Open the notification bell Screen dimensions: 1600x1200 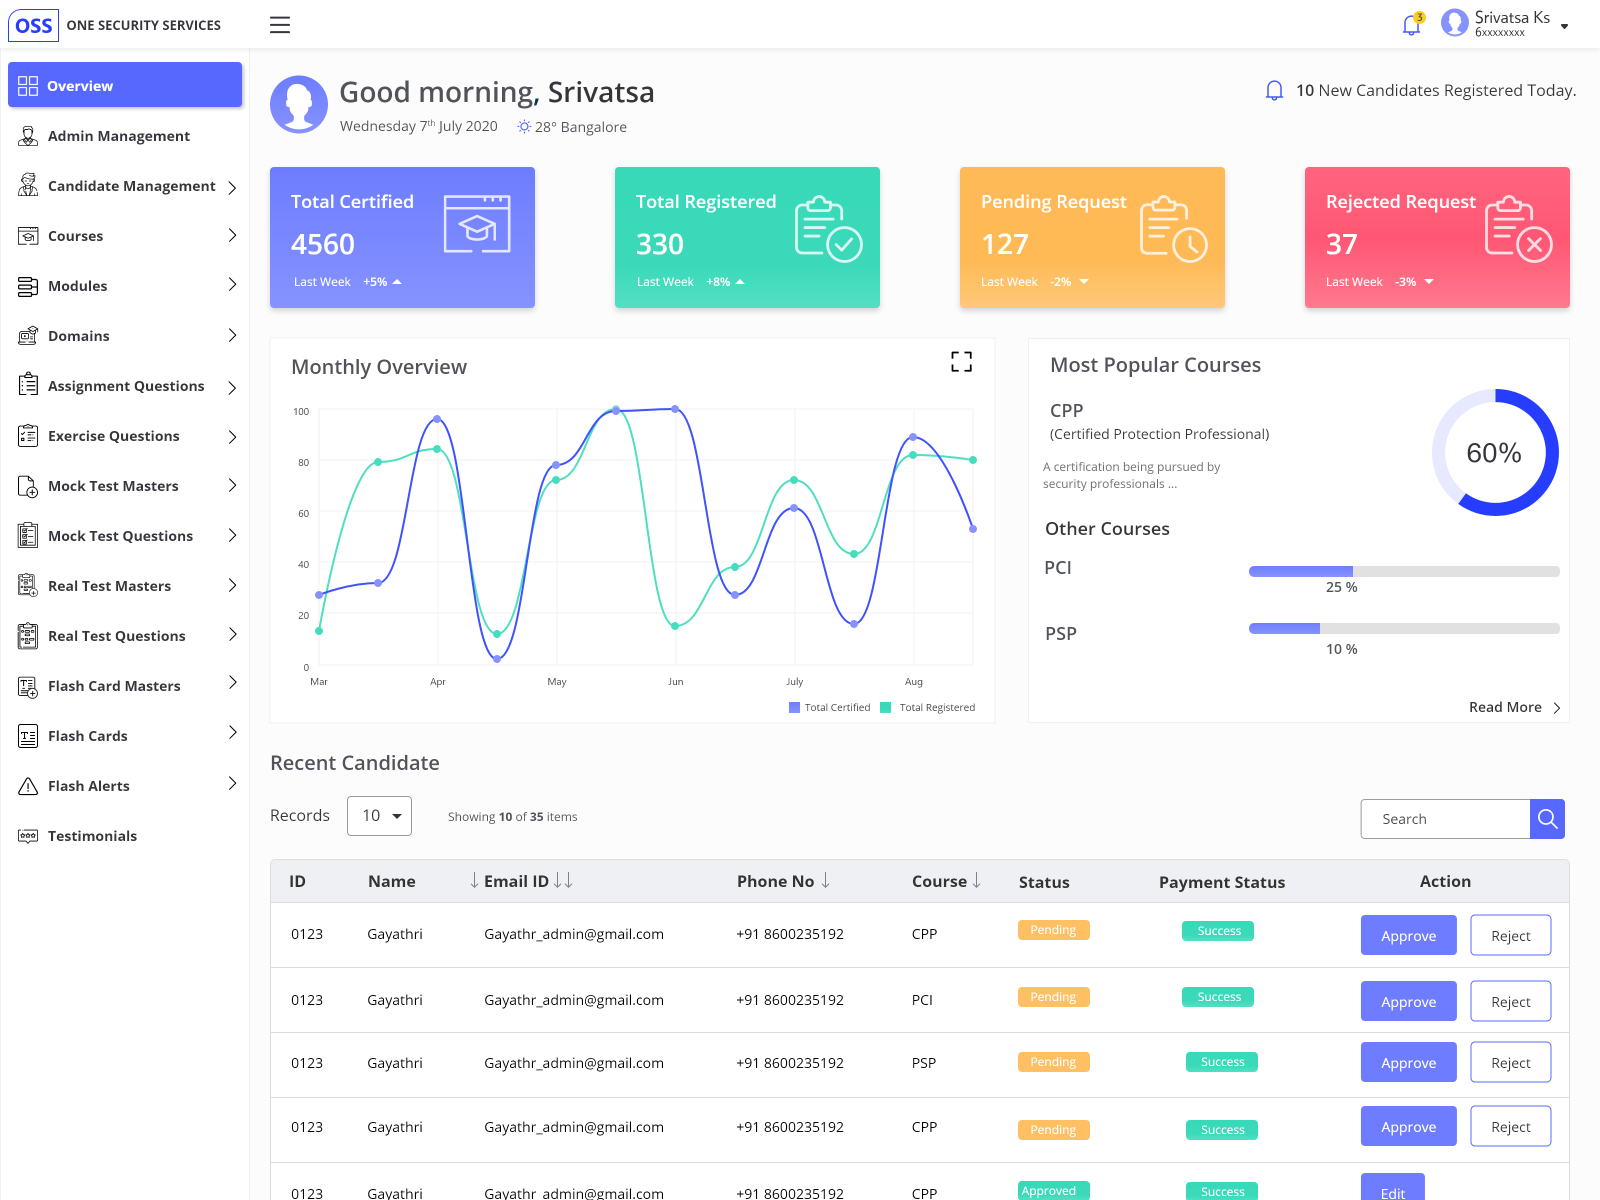coord(1410,24)
